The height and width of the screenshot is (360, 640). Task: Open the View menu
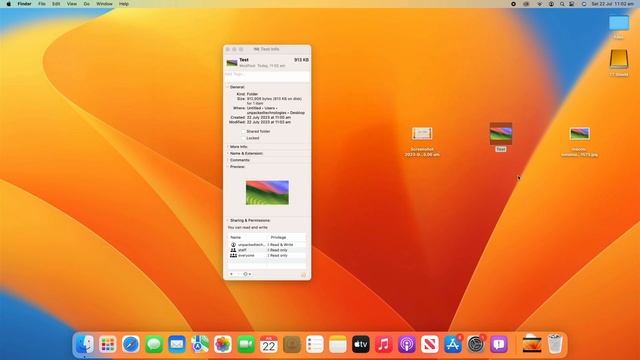pyautogui.click(x=71, y=4)
